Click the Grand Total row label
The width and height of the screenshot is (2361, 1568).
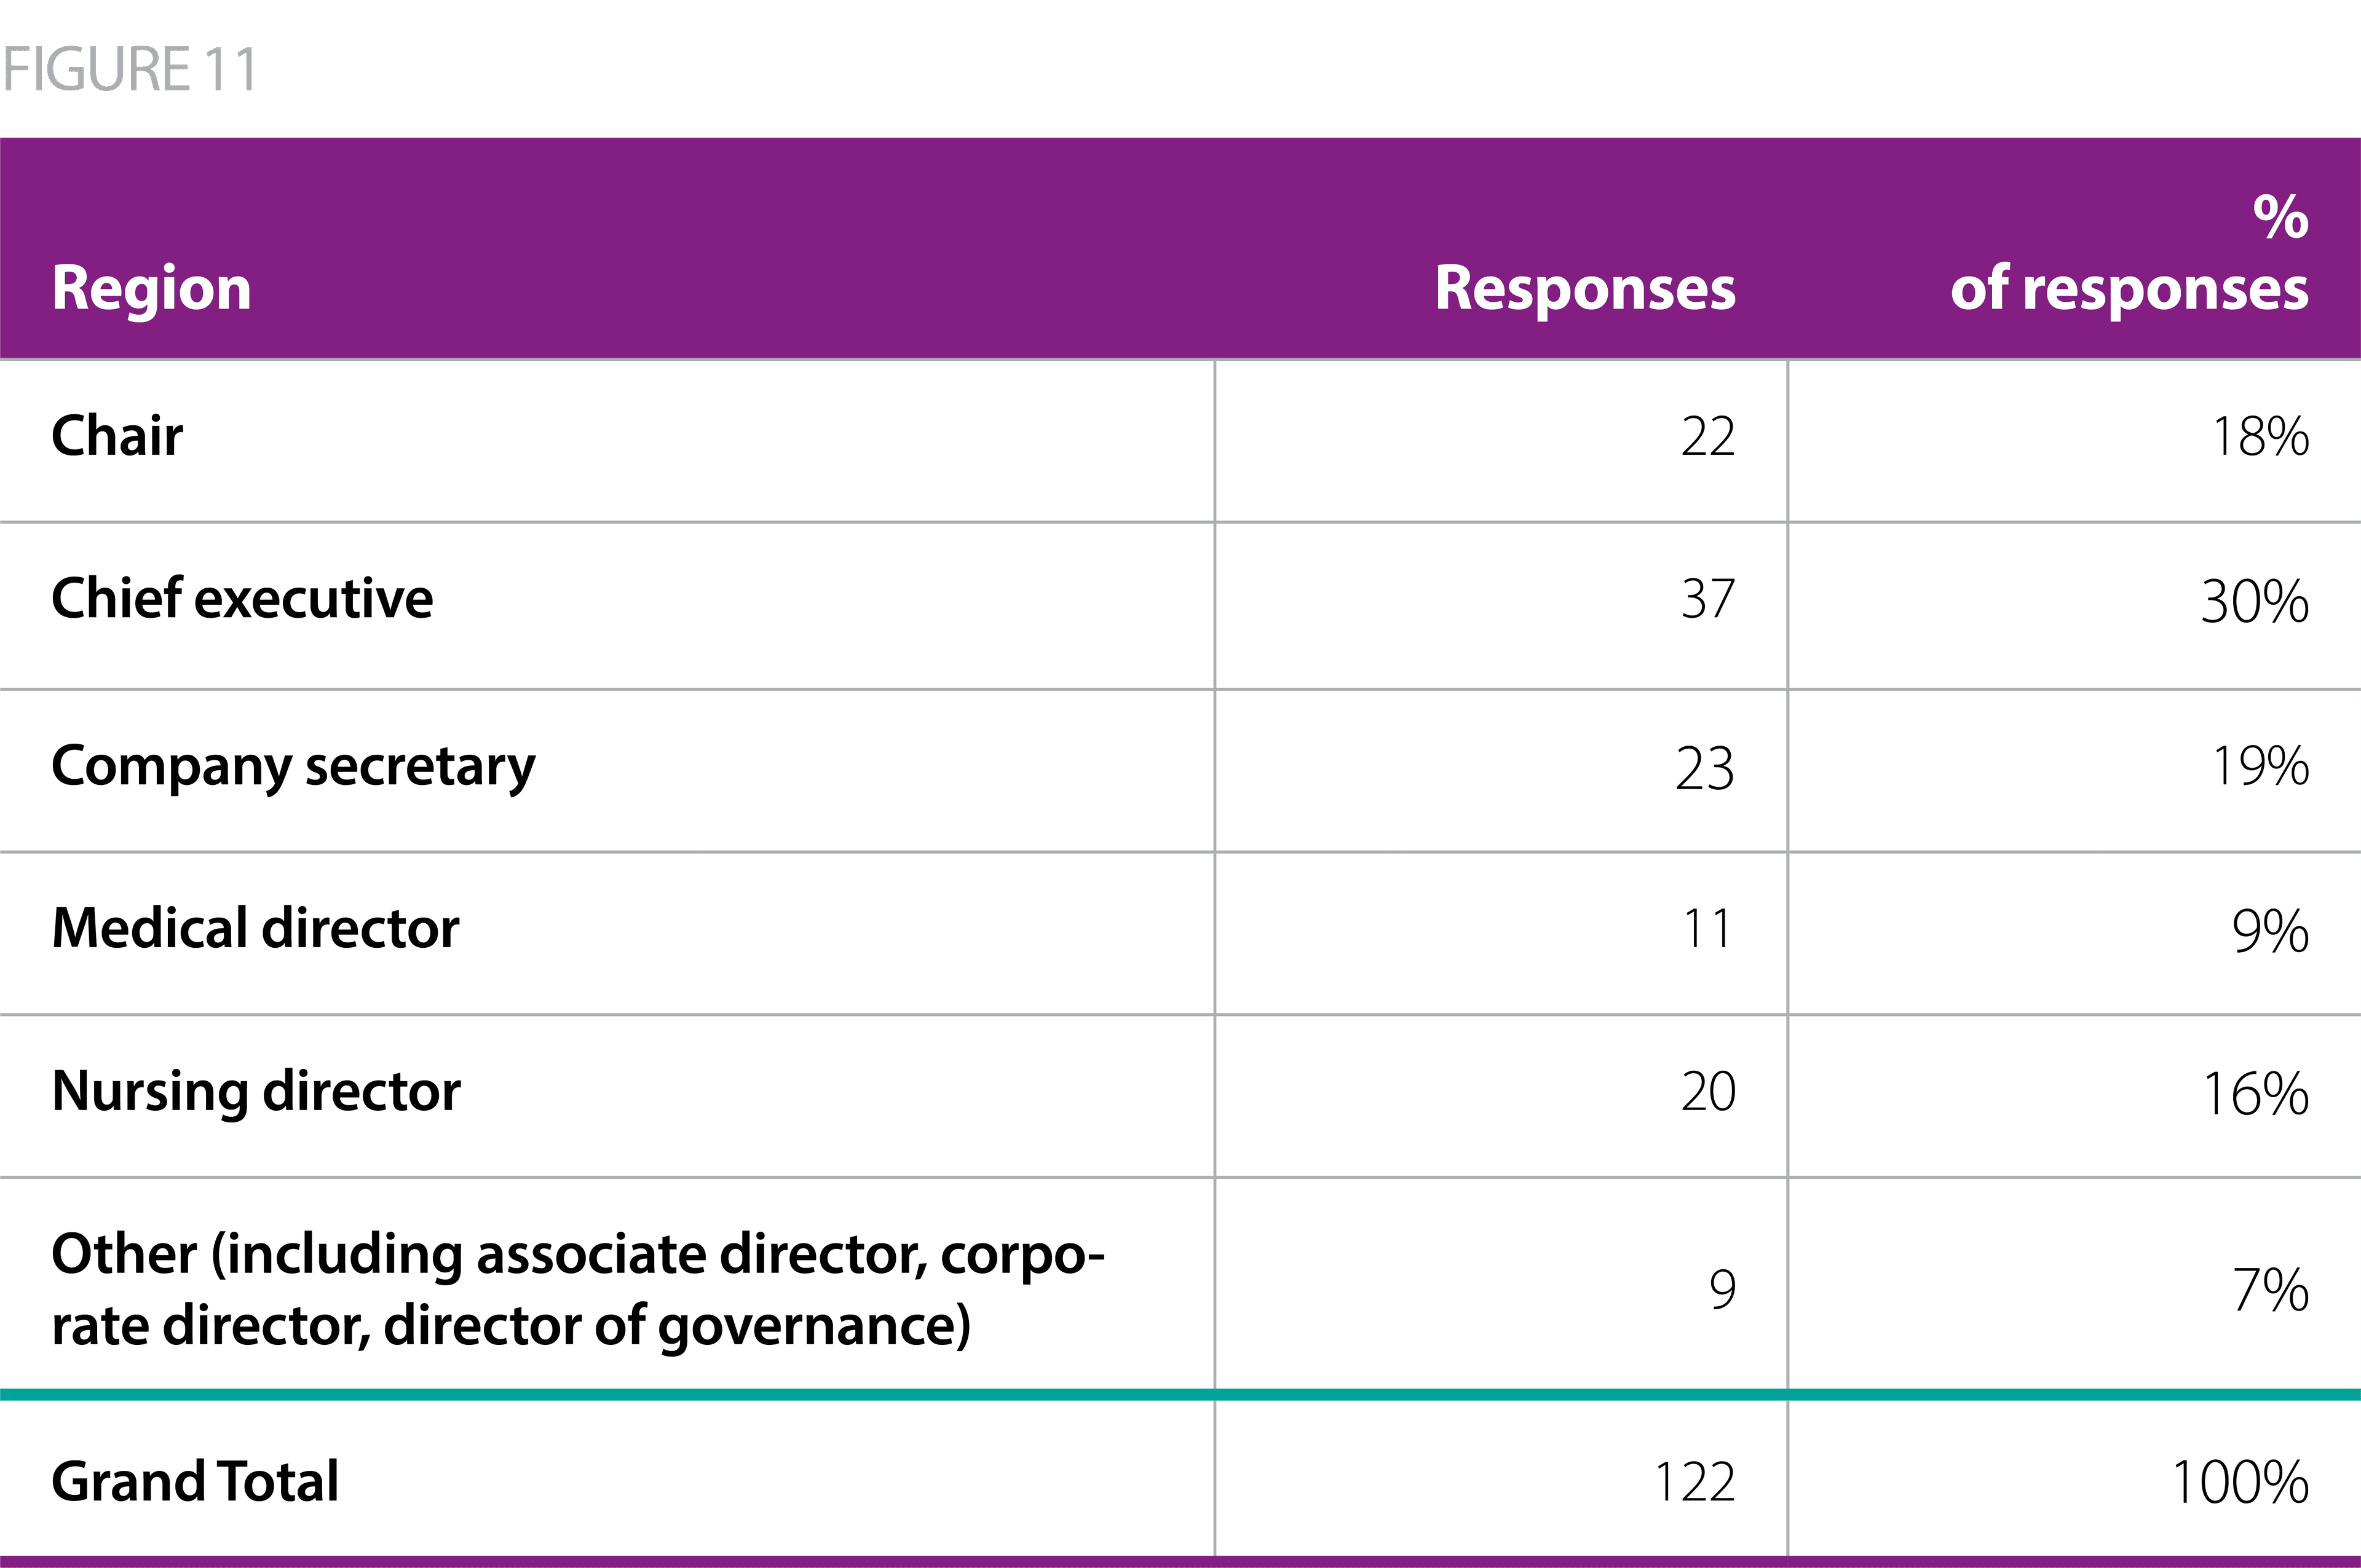[195, 1481]
